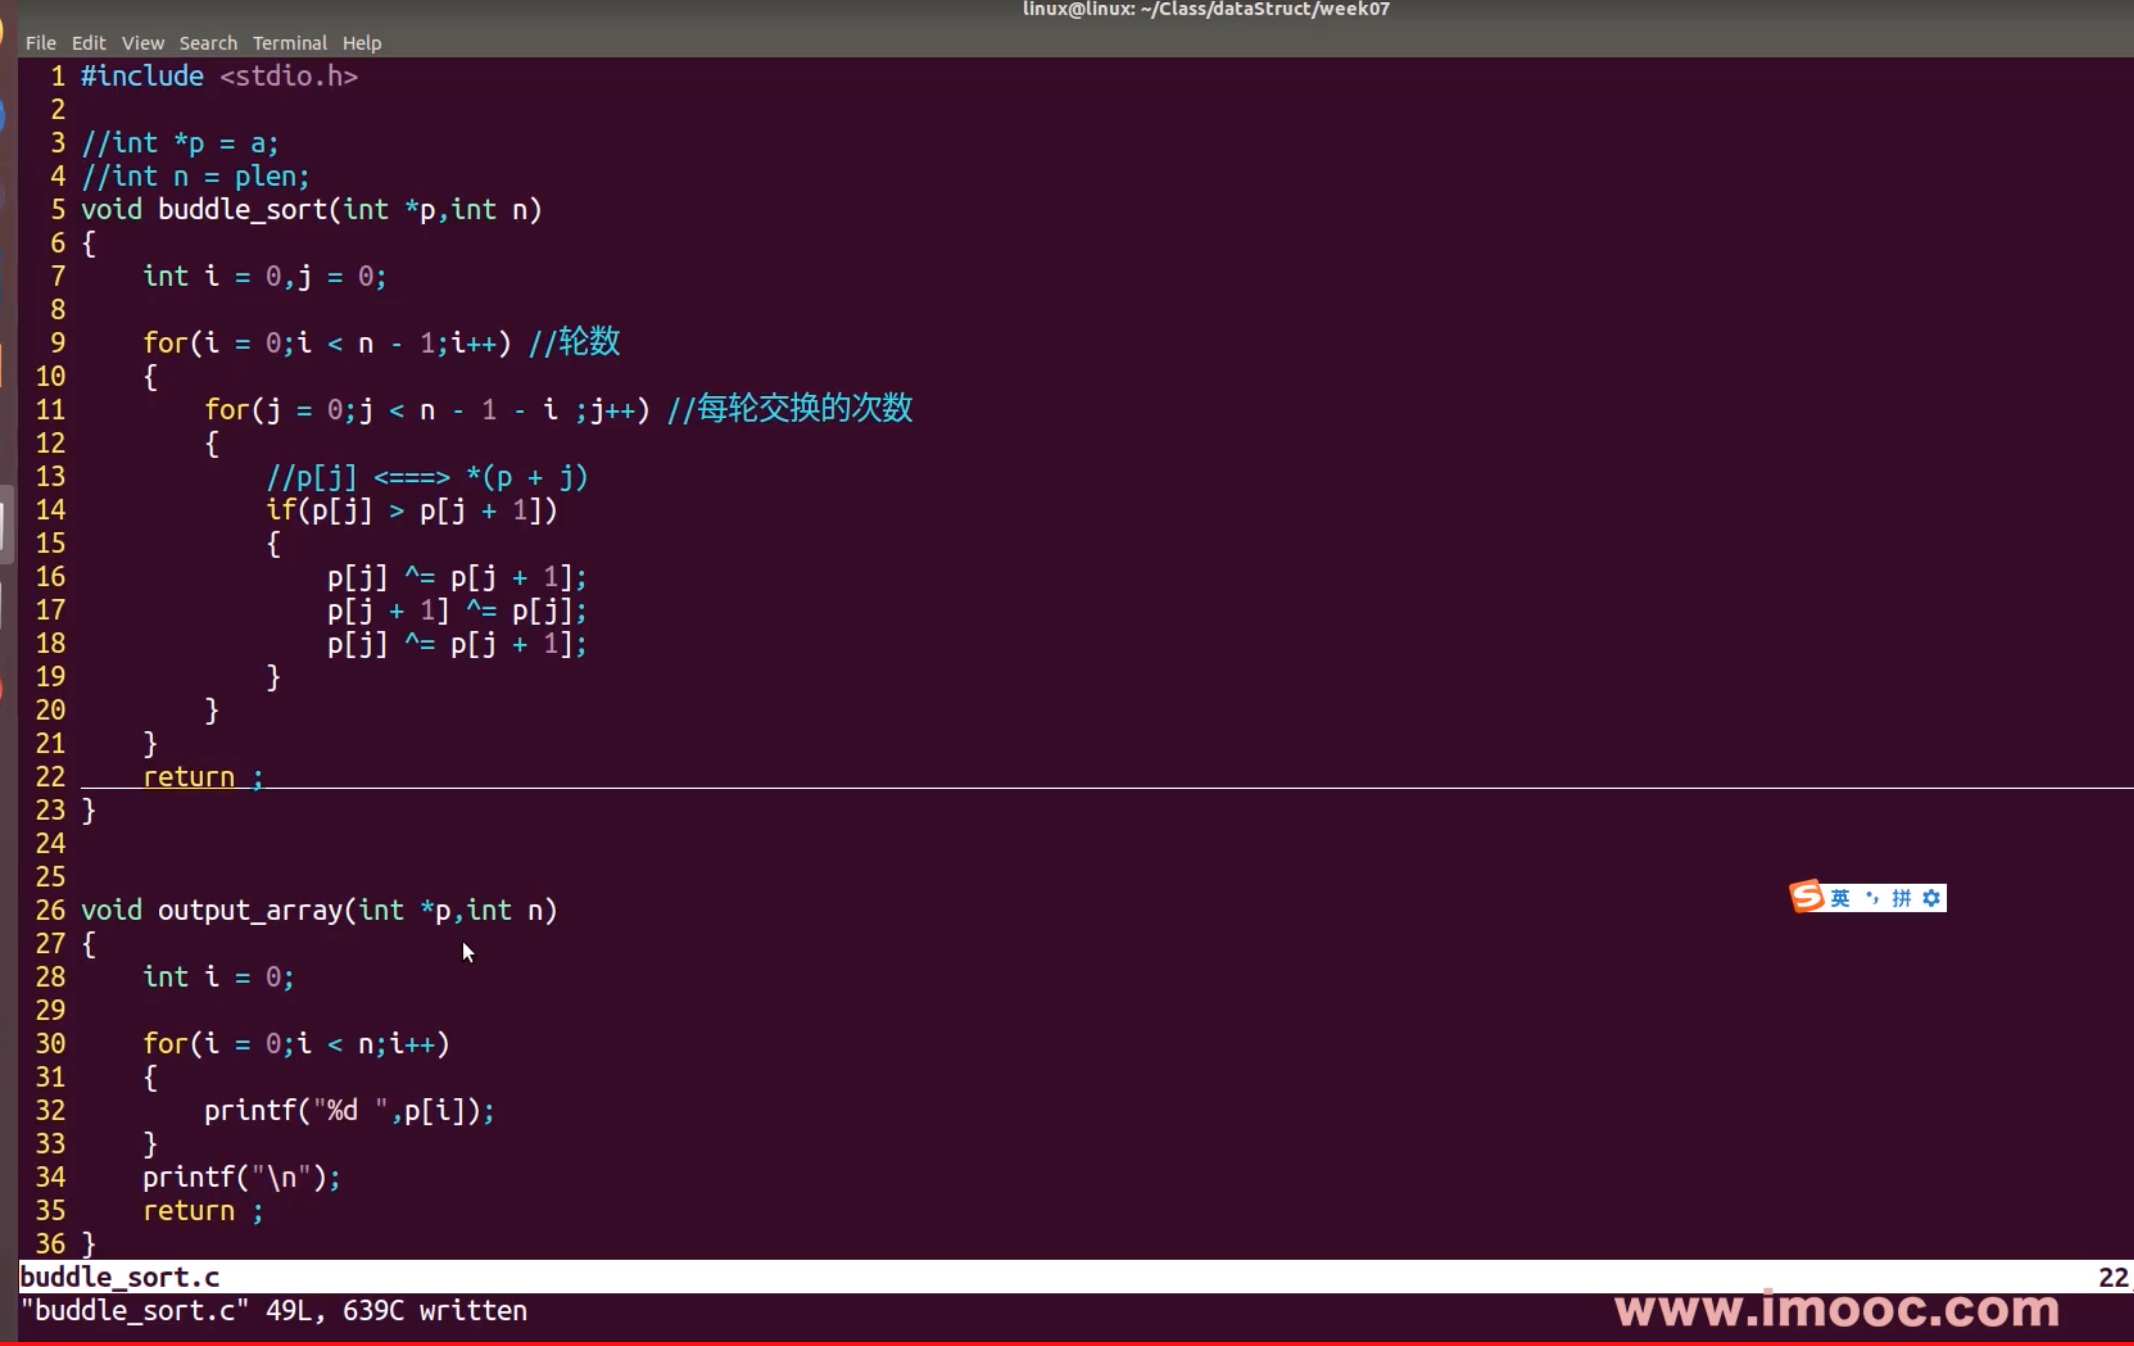Open the File menu
Screen dimensions: 2134x1346
[x=40, y=43]
